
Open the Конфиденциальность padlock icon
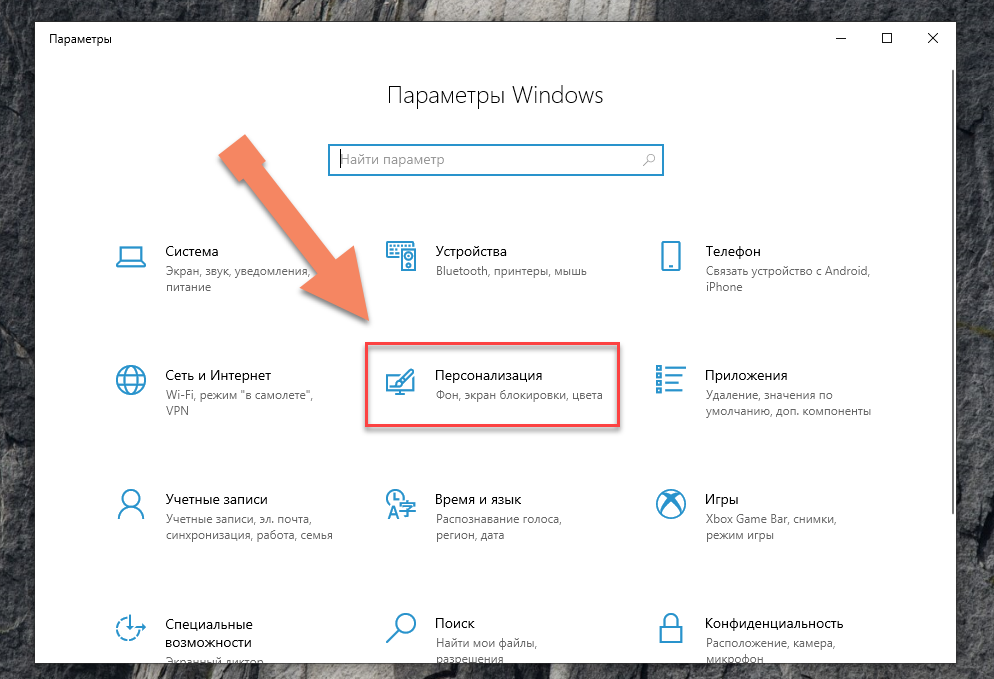pyautogui.click(x=671, y=628)
